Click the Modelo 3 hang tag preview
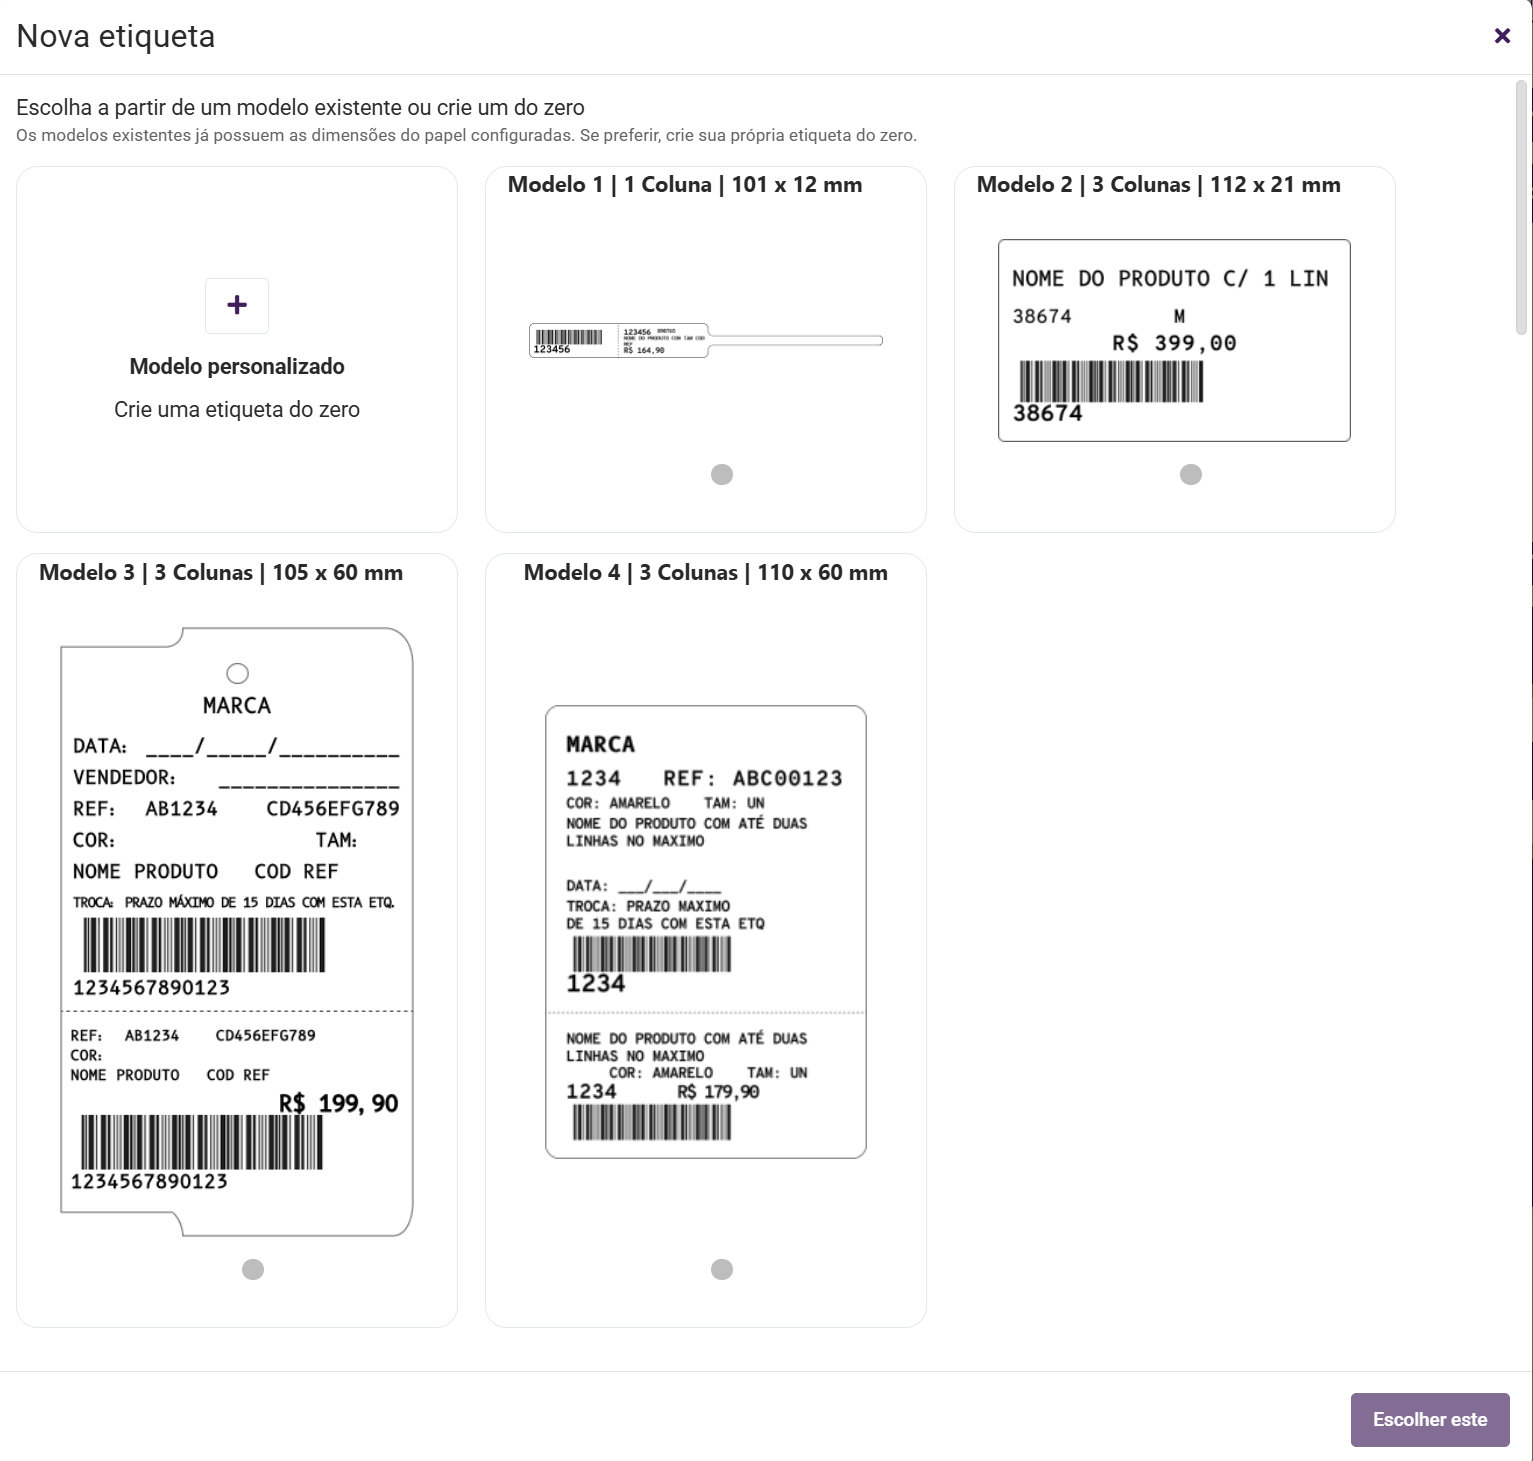The width and height of the screenshot is (1533, 1461). (x=237, y=931)
